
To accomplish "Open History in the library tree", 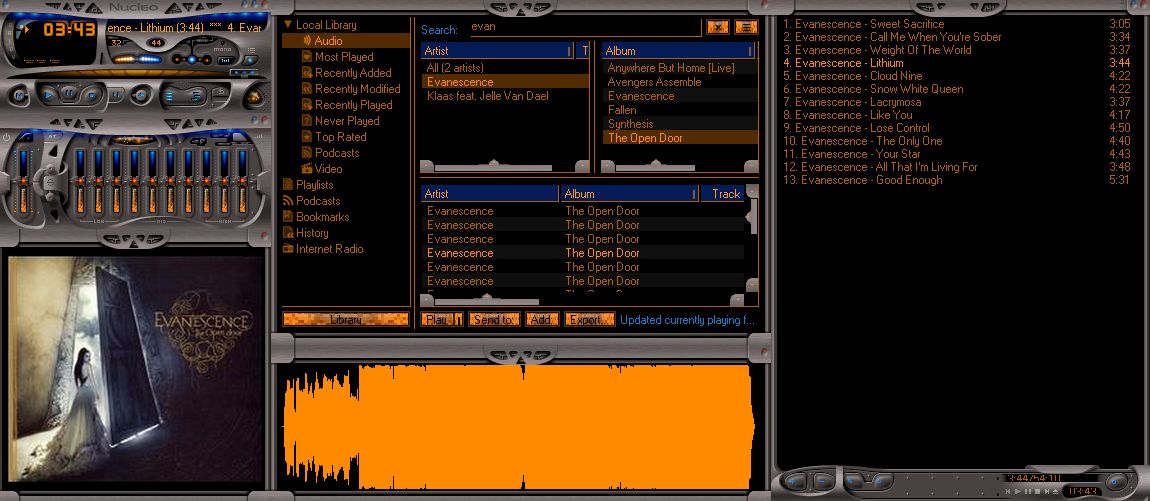I will (312, 233).
